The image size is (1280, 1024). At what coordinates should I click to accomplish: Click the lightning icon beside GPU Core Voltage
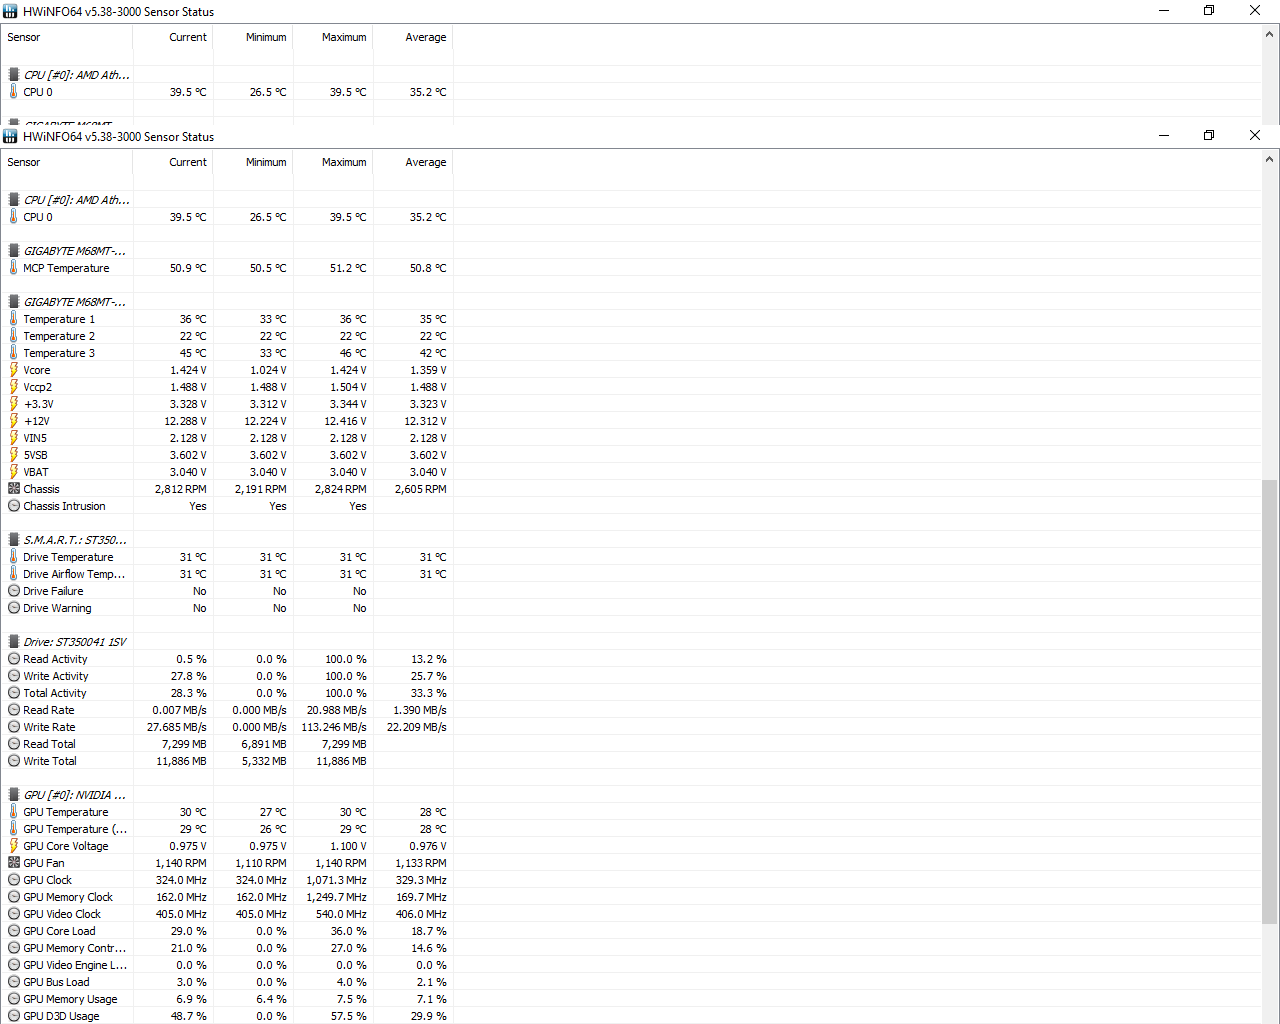coord(14,846)
